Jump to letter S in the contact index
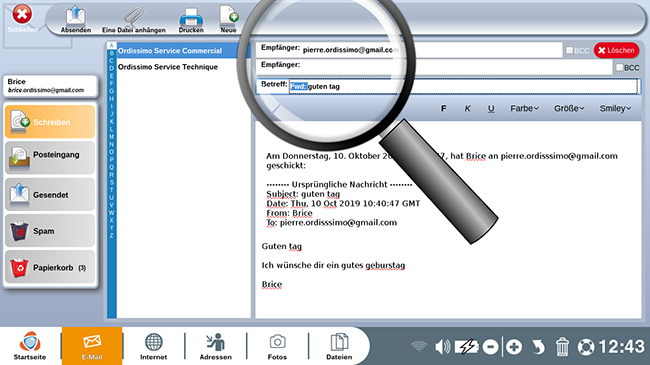 pos(111,182)
